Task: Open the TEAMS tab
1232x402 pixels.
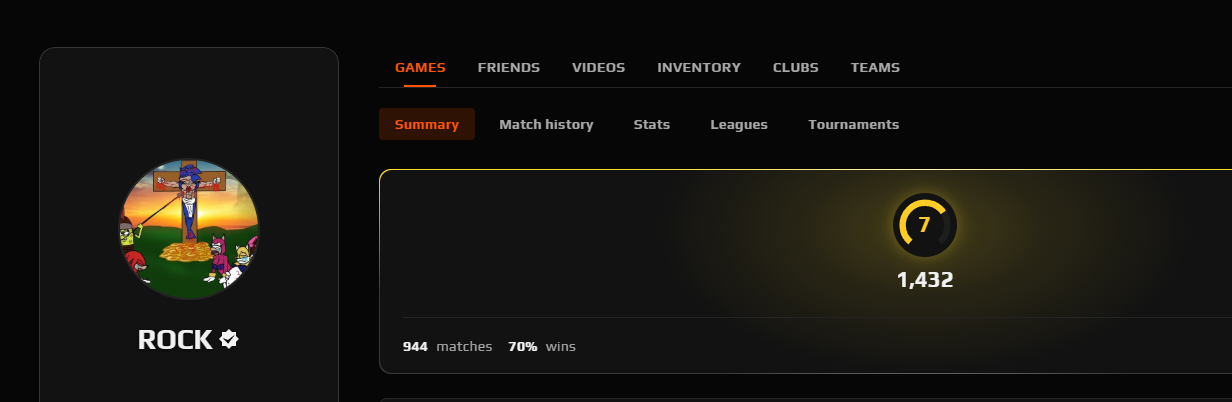Action: (875, 68)
